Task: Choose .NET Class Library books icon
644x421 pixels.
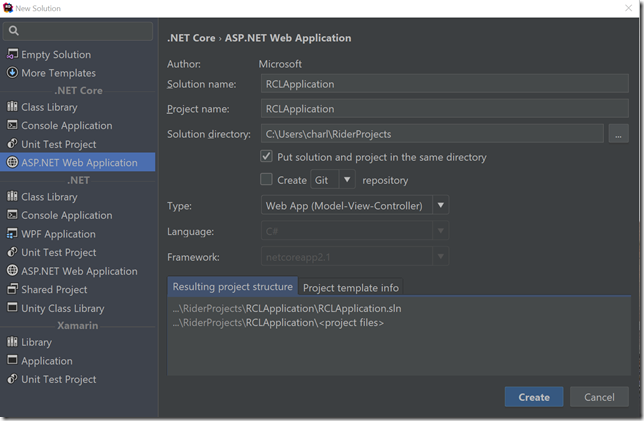Action: coord(12,196)
